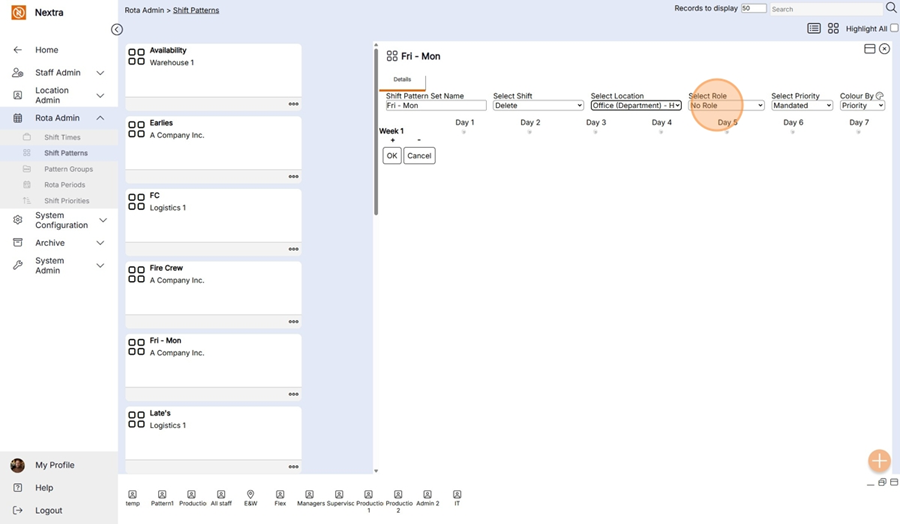Click the Records to display field
Viewport: 900px width, 524px height.
tap(753, 8)
